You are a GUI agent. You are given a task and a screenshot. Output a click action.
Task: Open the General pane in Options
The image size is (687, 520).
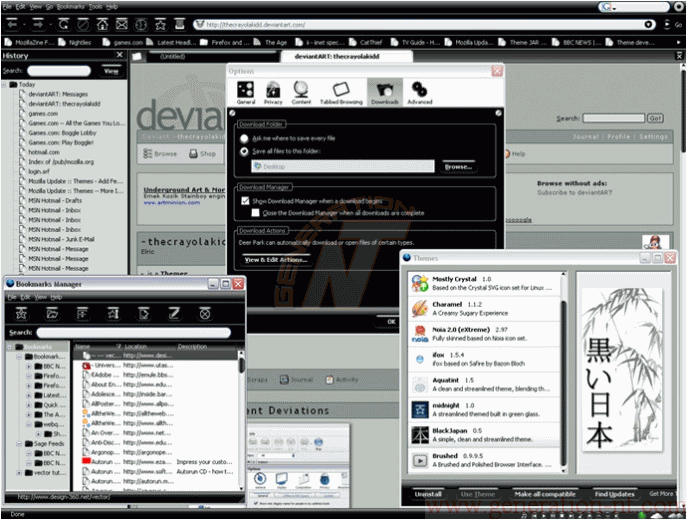coord(246,92)
